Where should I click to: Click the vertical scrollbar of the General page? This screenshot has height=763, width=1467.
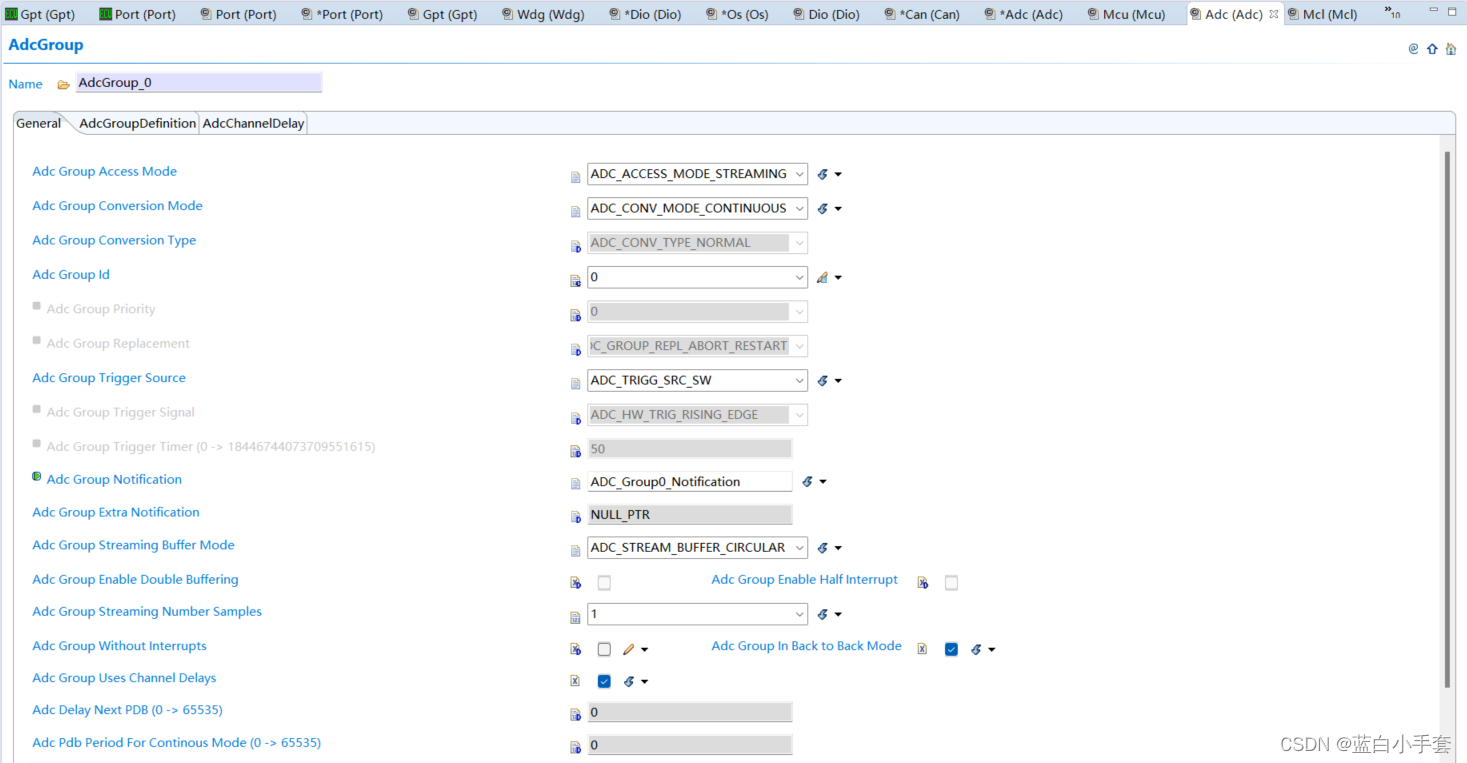[x=1446, y=420]
